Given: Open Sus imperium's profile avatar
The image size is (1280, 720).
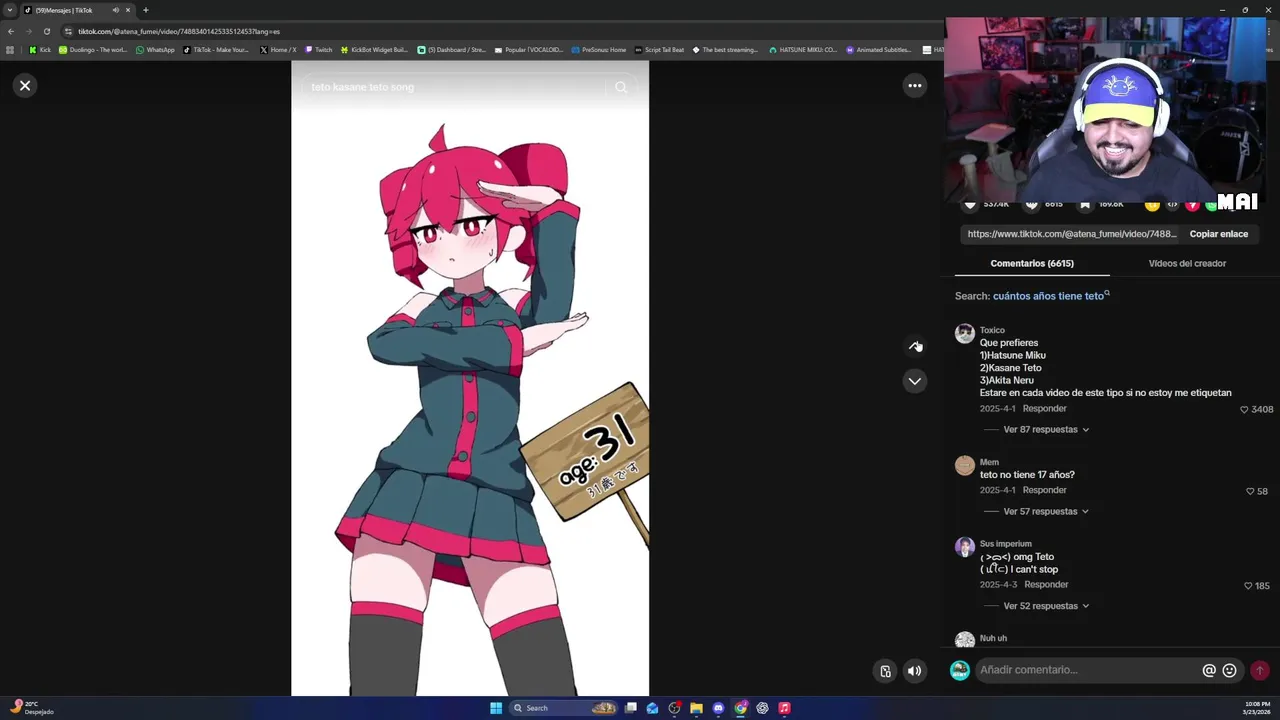Looking at the screenshot, I should (x=964, y=547).
